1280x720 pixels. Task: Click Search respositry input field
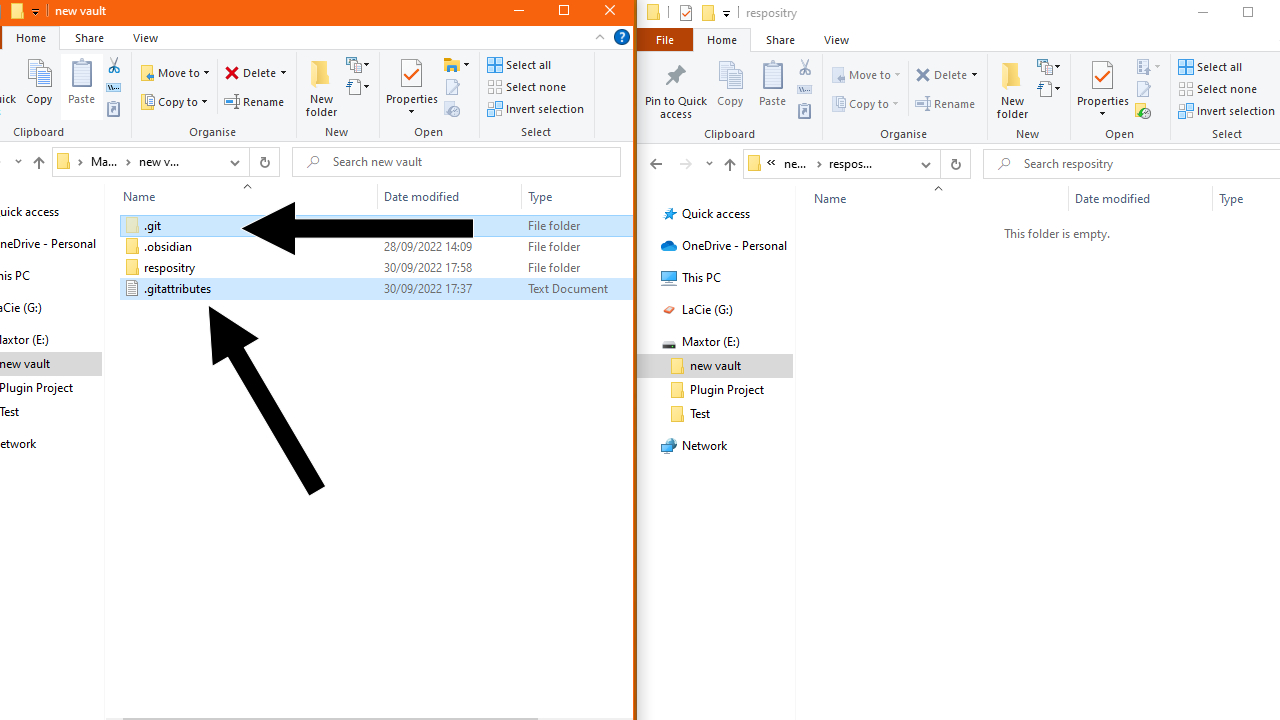pos(1132,164)
